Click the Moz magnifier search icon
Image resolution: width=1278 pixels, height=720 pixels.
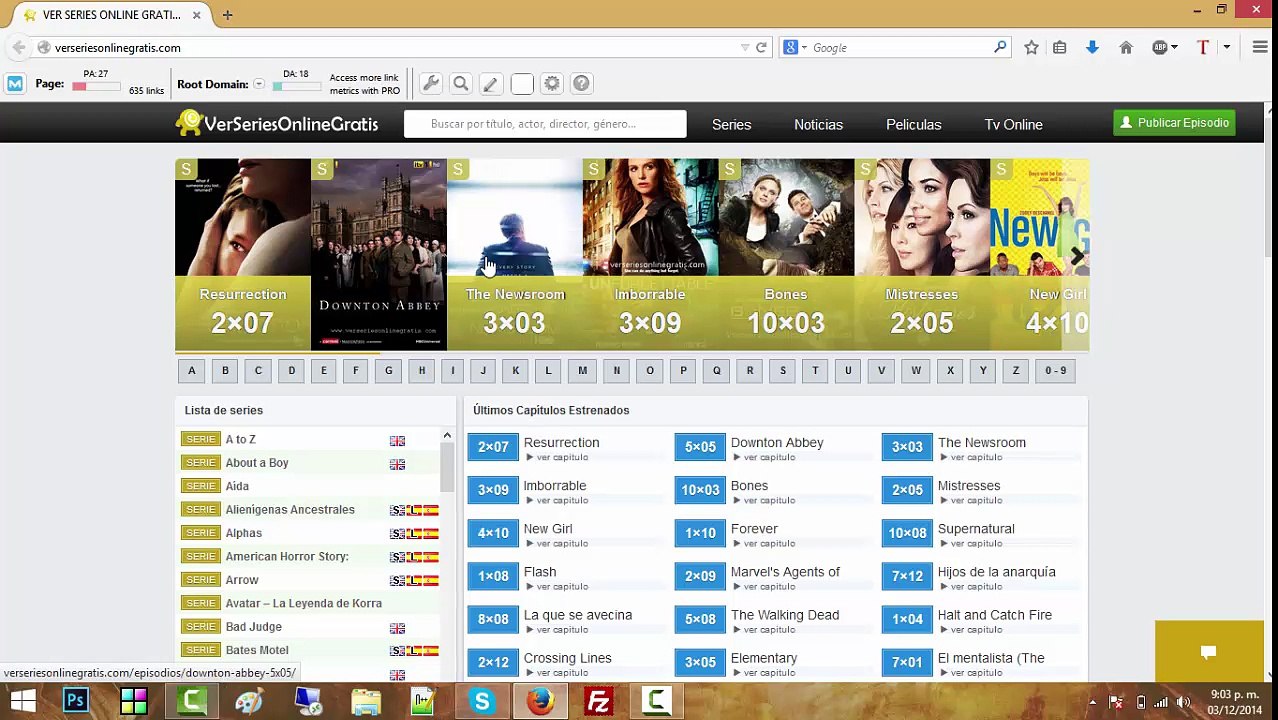(x=461, y=84)
